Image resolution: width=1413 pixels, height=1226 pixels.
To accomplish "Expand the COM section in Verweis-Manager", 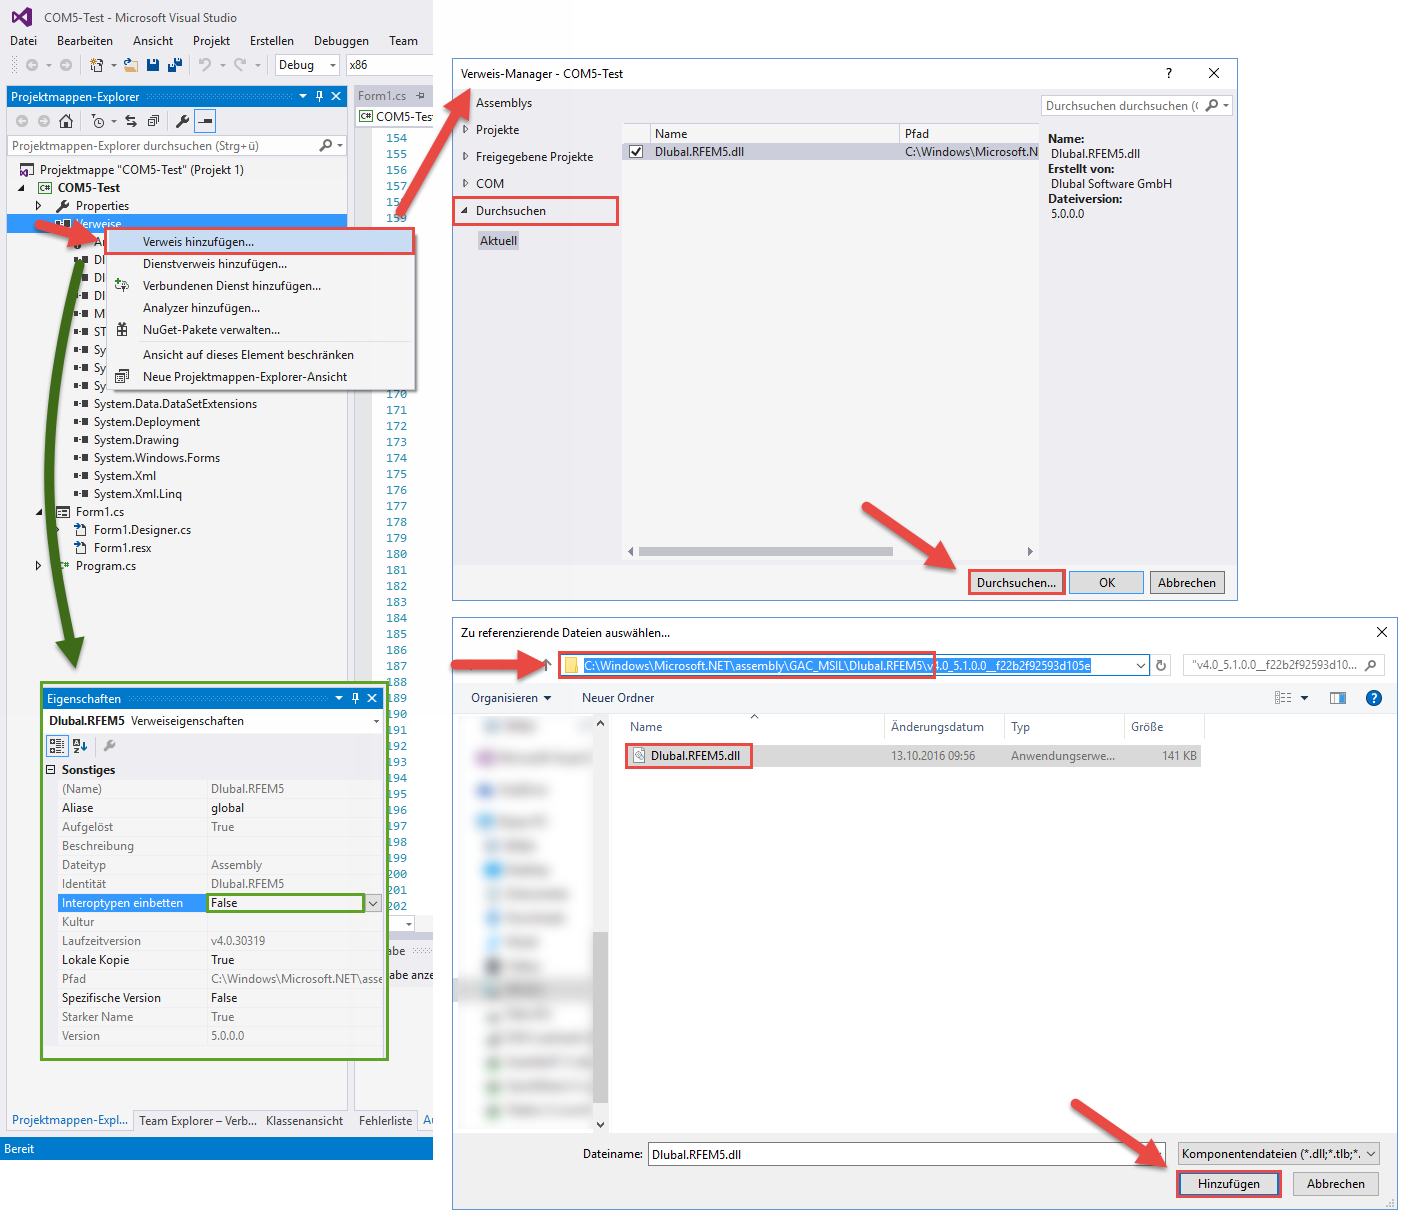I will point(465,184).
